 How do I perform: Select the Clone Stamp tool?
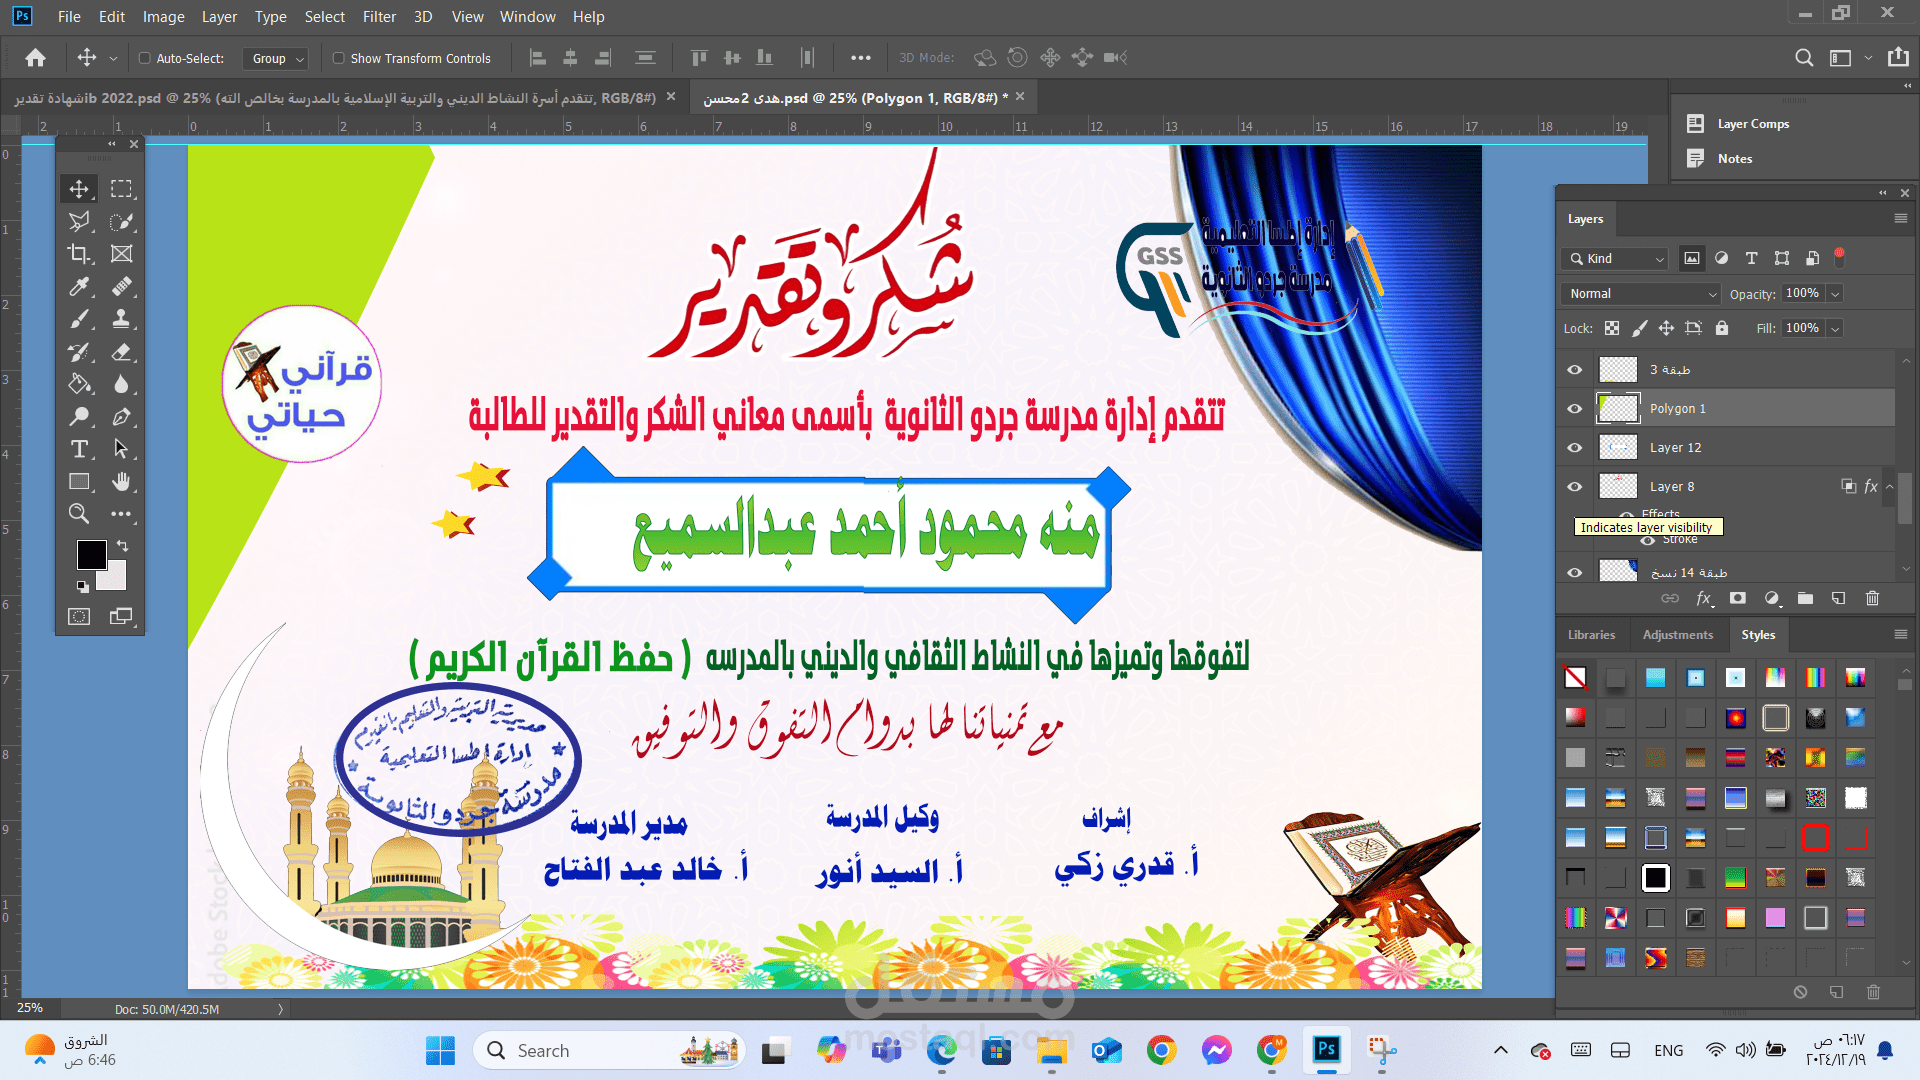tap(121, 319)
